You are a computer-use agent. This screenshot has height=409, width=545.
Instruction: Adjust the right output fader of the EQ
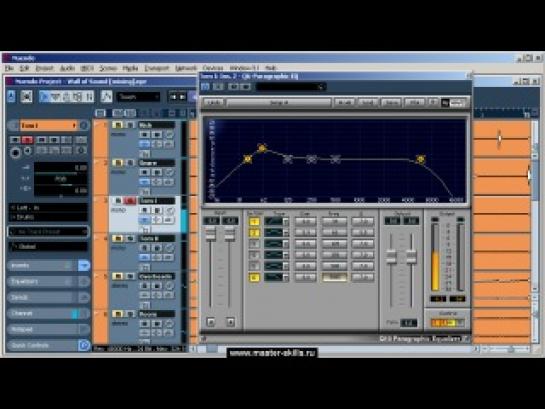(x=411, y=256)
